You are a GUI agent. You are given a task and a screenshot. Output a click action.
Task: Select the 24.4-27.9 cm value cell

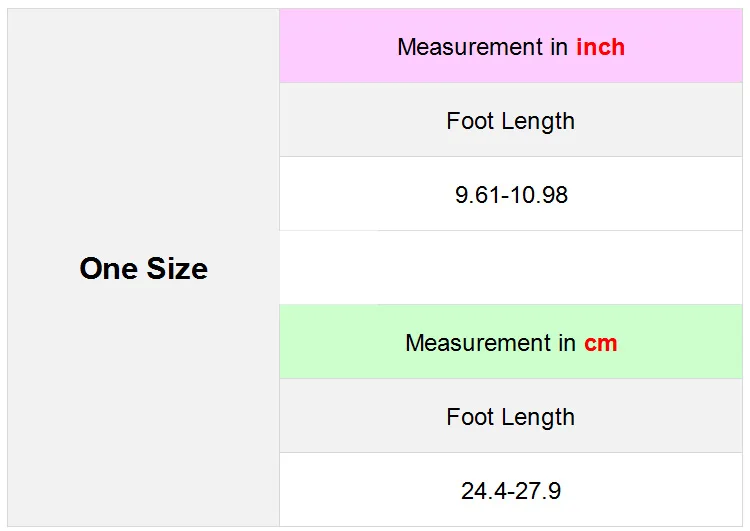coord(511,490)
